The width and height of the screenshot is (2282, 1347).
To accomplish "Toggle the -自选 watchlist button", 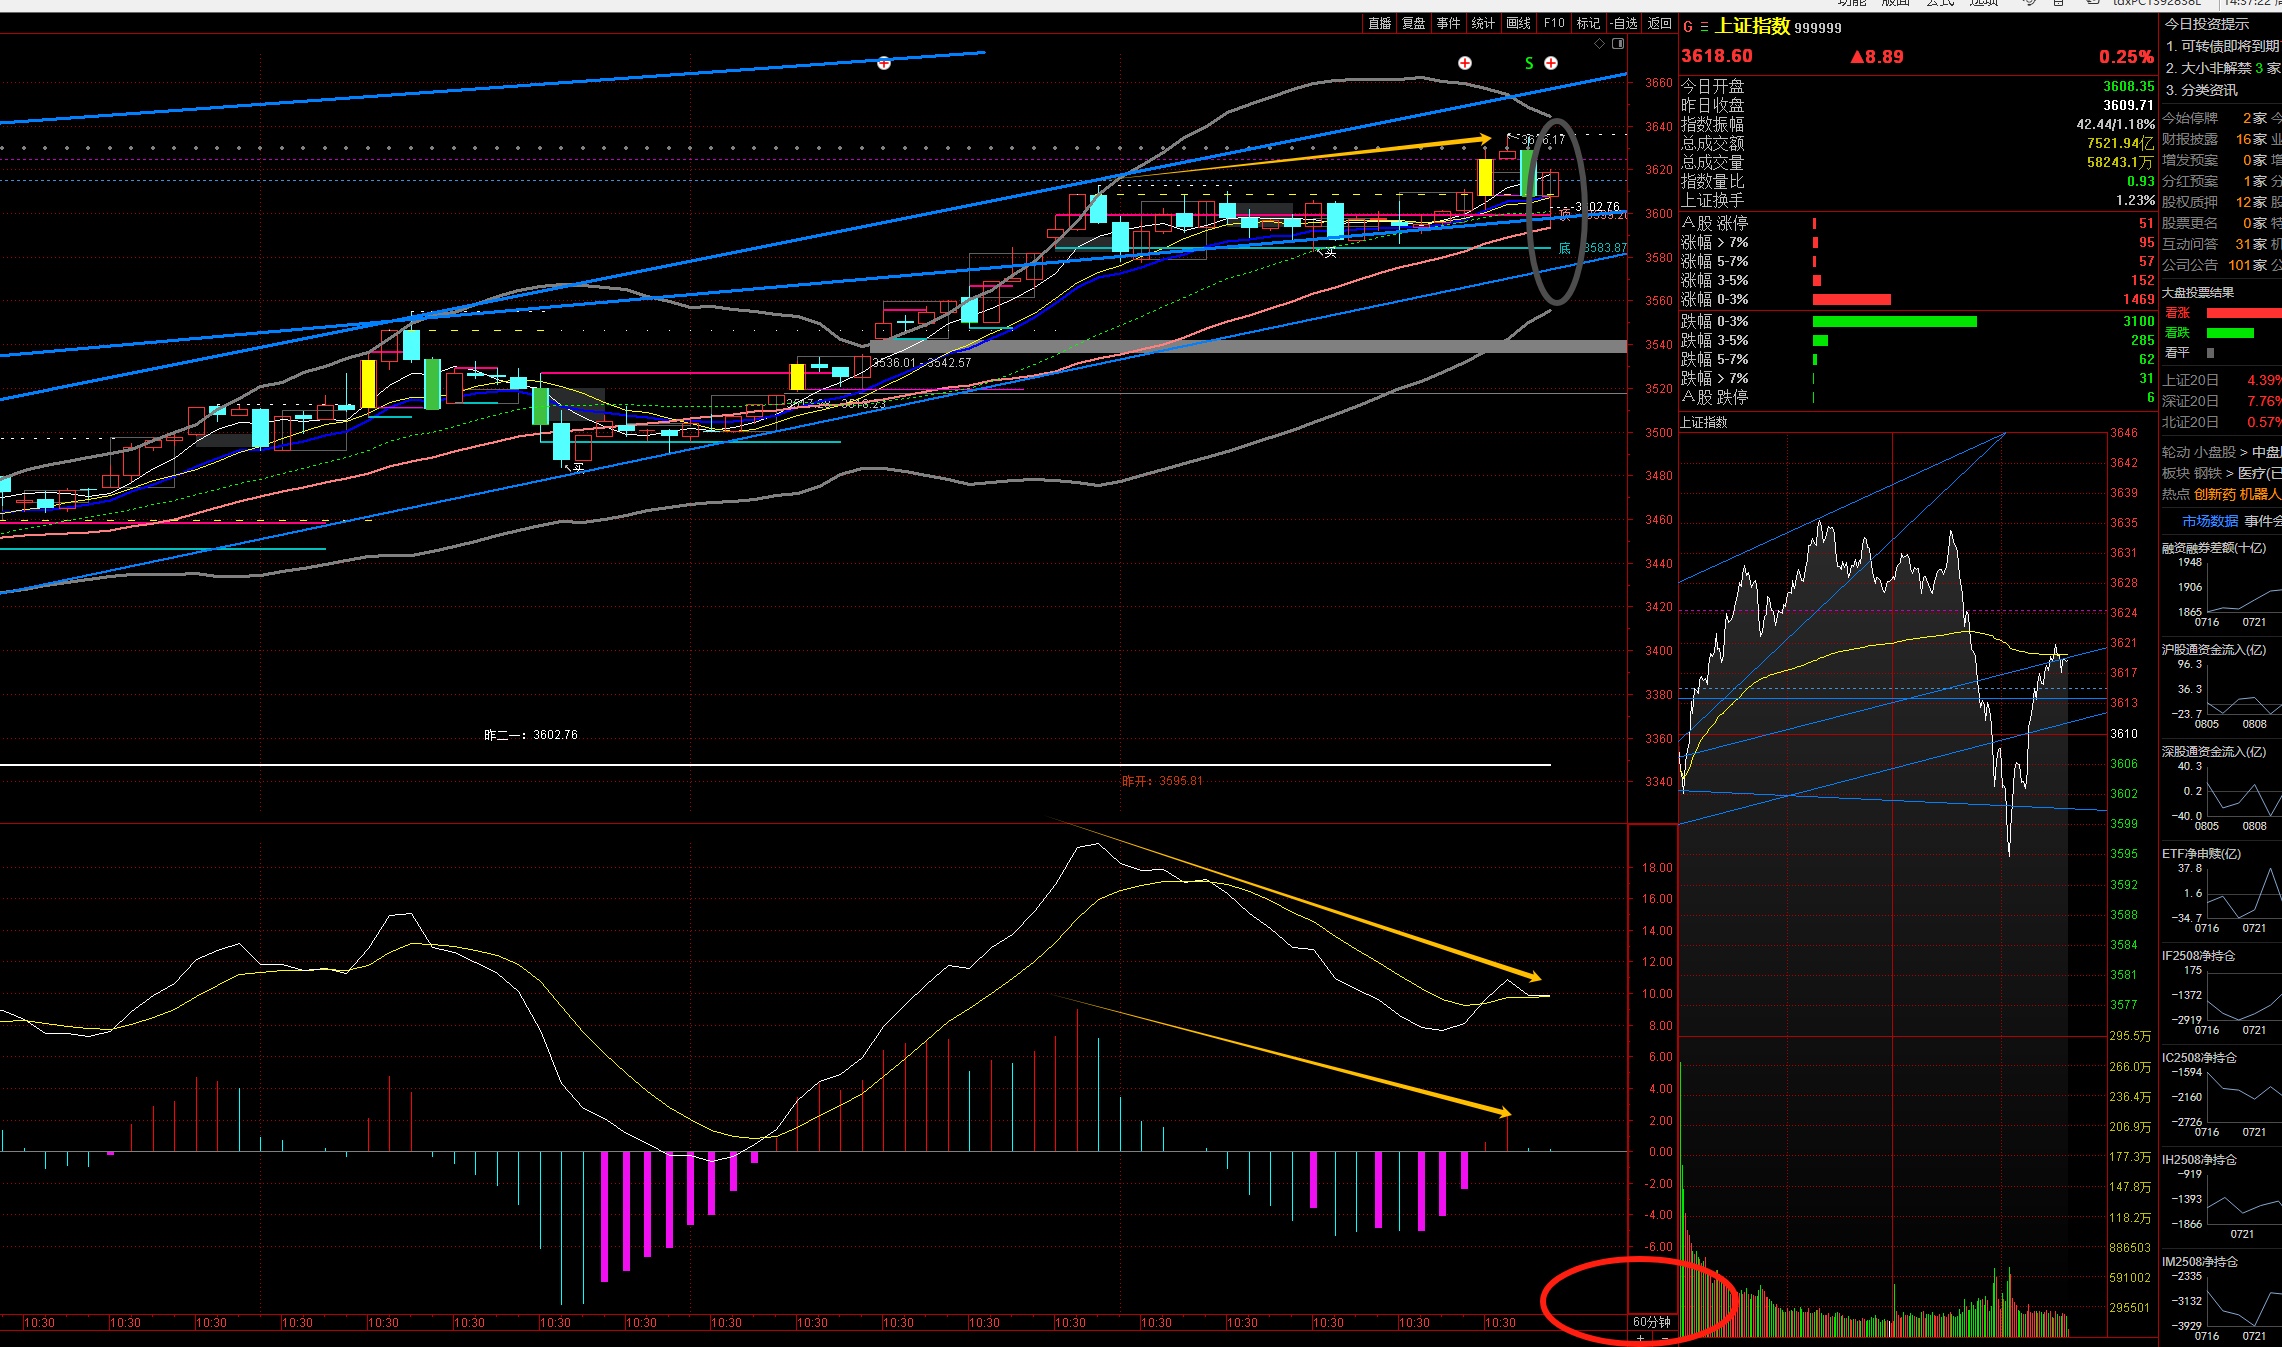I will 1623,23.
